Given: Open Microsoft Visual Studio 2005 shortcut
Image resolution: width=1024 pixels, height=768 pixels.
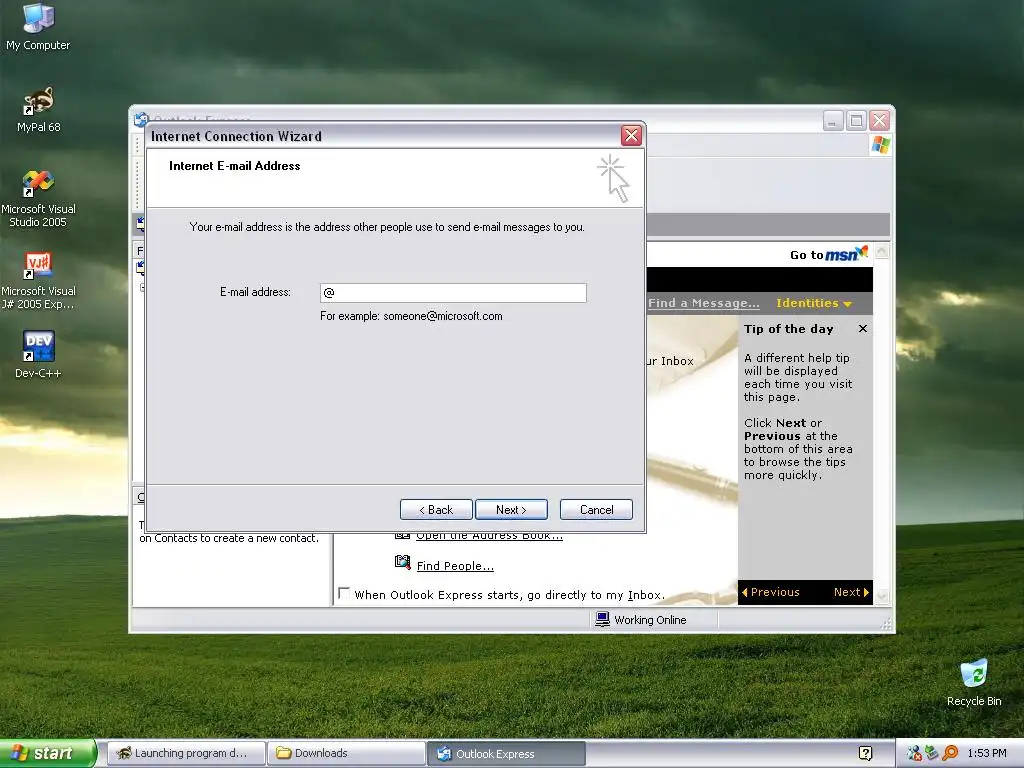Looking at the screenshot, I should coord(38,199).
